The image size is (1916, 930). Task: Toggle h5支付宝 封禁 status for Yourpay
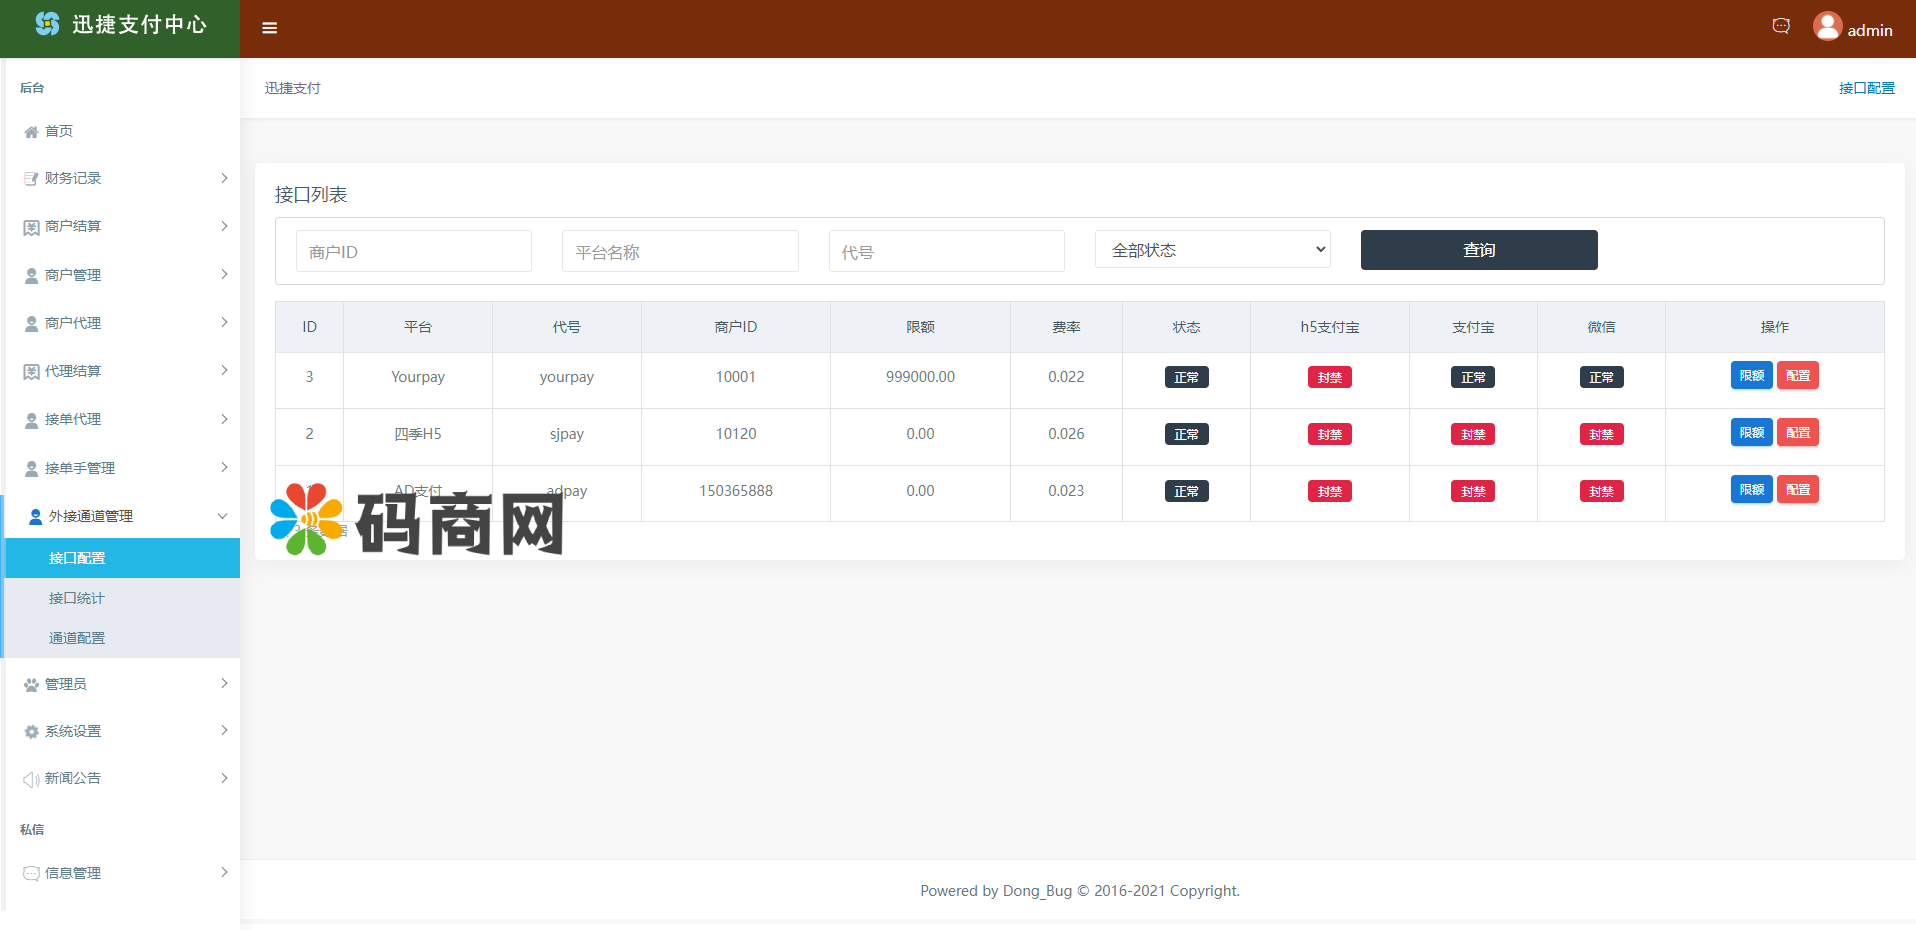(1329, 378)
